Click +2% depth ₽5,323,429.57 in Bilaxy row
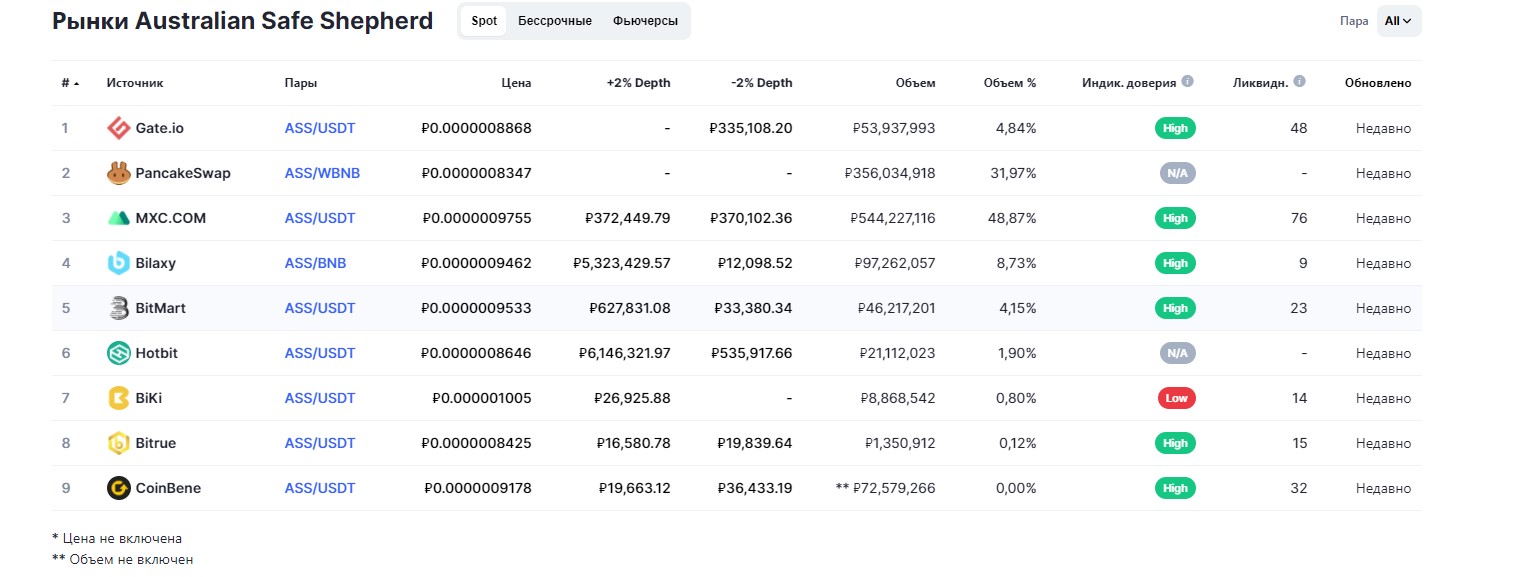This screenshot has height=577, width=1515. 621,263
